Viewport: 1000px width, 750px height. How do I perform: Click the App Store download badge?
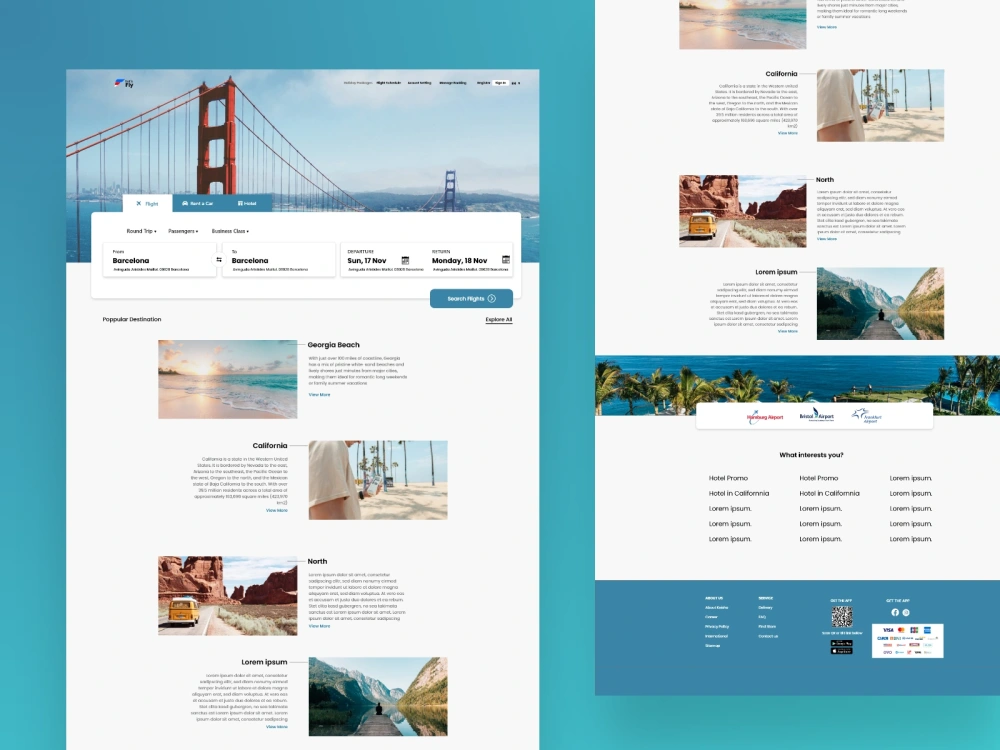(841, 651)
